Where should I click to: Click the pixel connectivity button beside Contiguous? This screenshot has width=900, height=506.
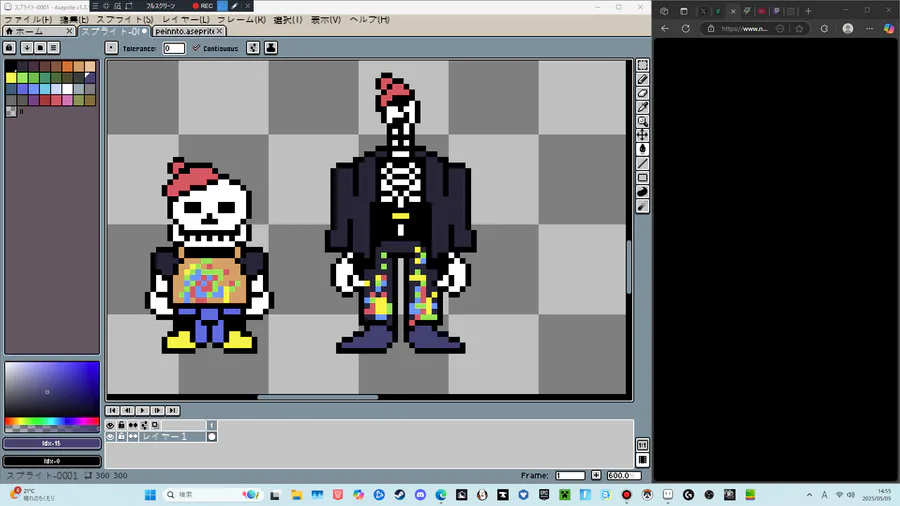(x=253, y=48)
